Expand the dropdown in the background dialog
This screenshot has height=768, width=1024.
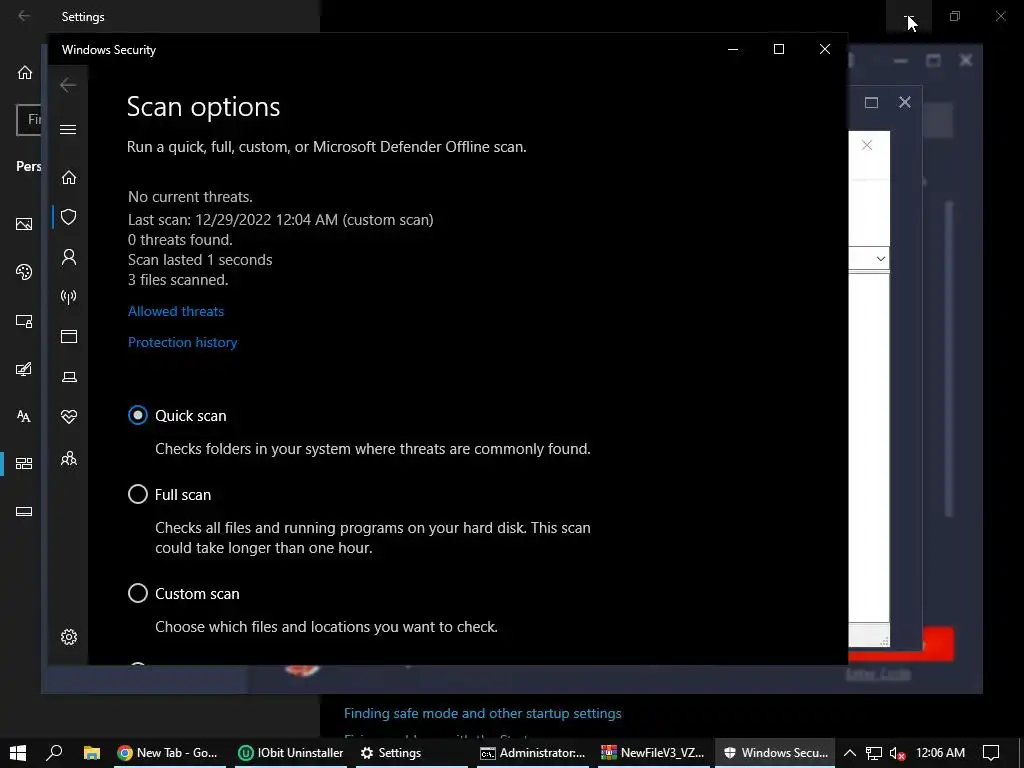880,259
